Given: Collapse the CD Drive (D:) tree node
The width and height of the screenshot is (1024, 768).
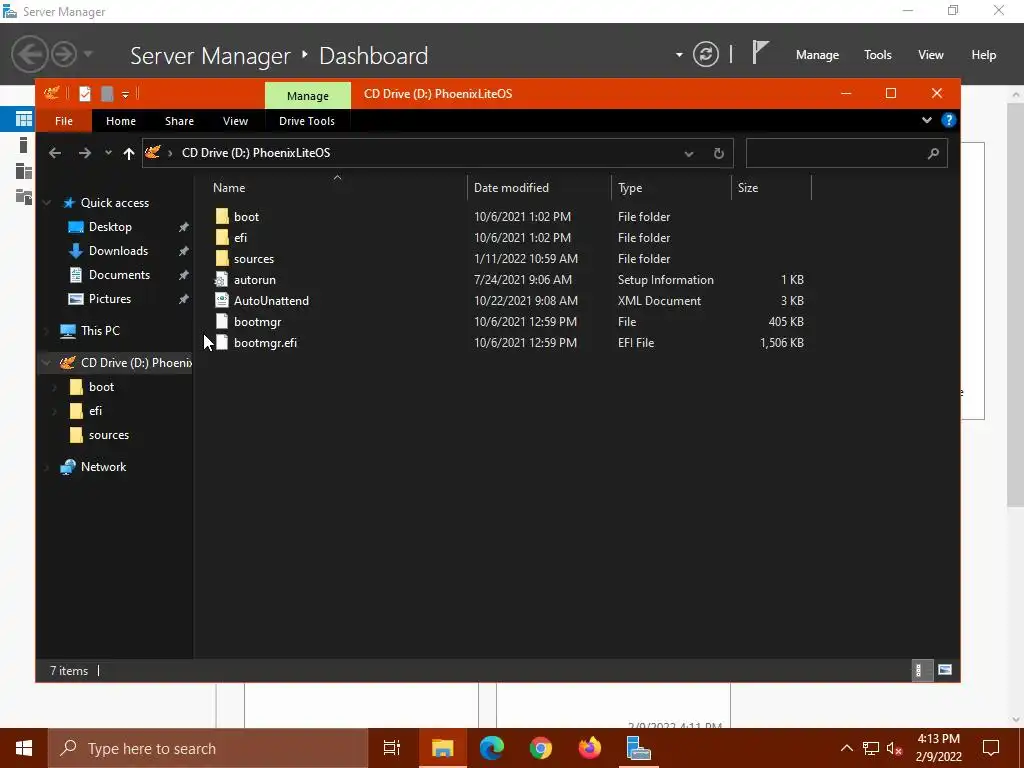Looking at the screenshot, I should coord(47,362).
